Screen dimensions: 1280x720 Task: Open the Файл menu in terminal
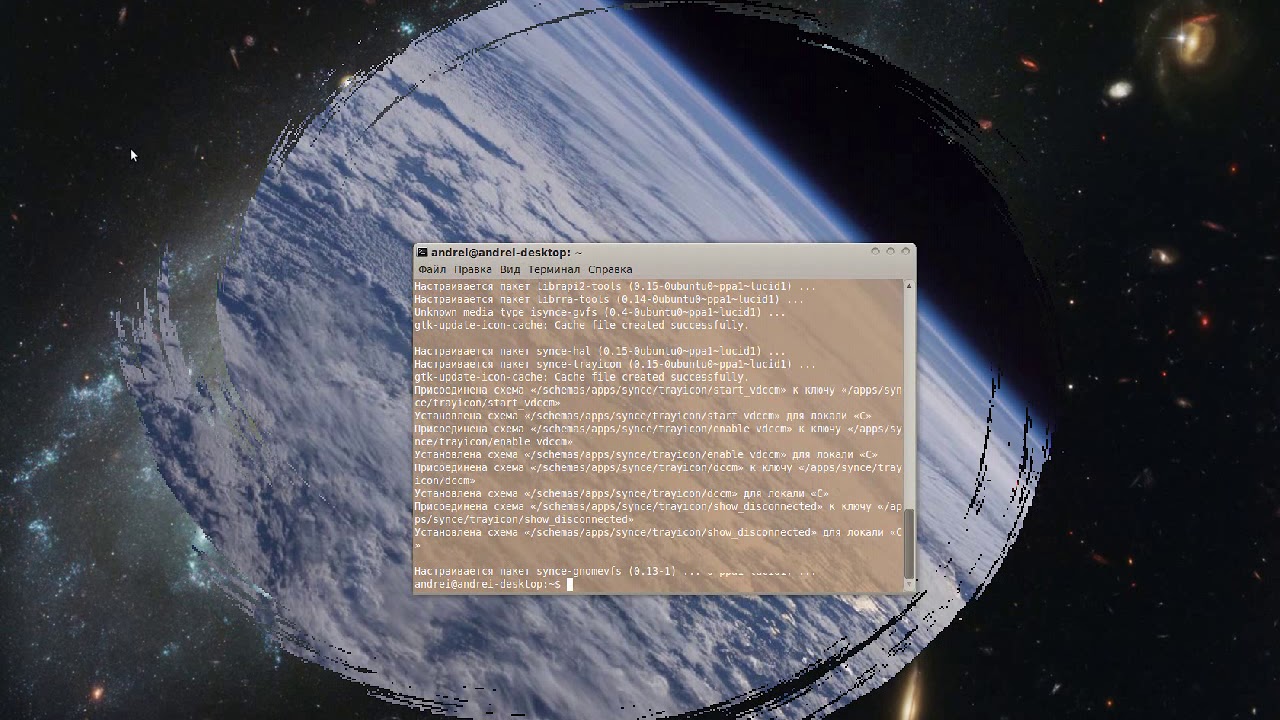click(x=432, y=269)
